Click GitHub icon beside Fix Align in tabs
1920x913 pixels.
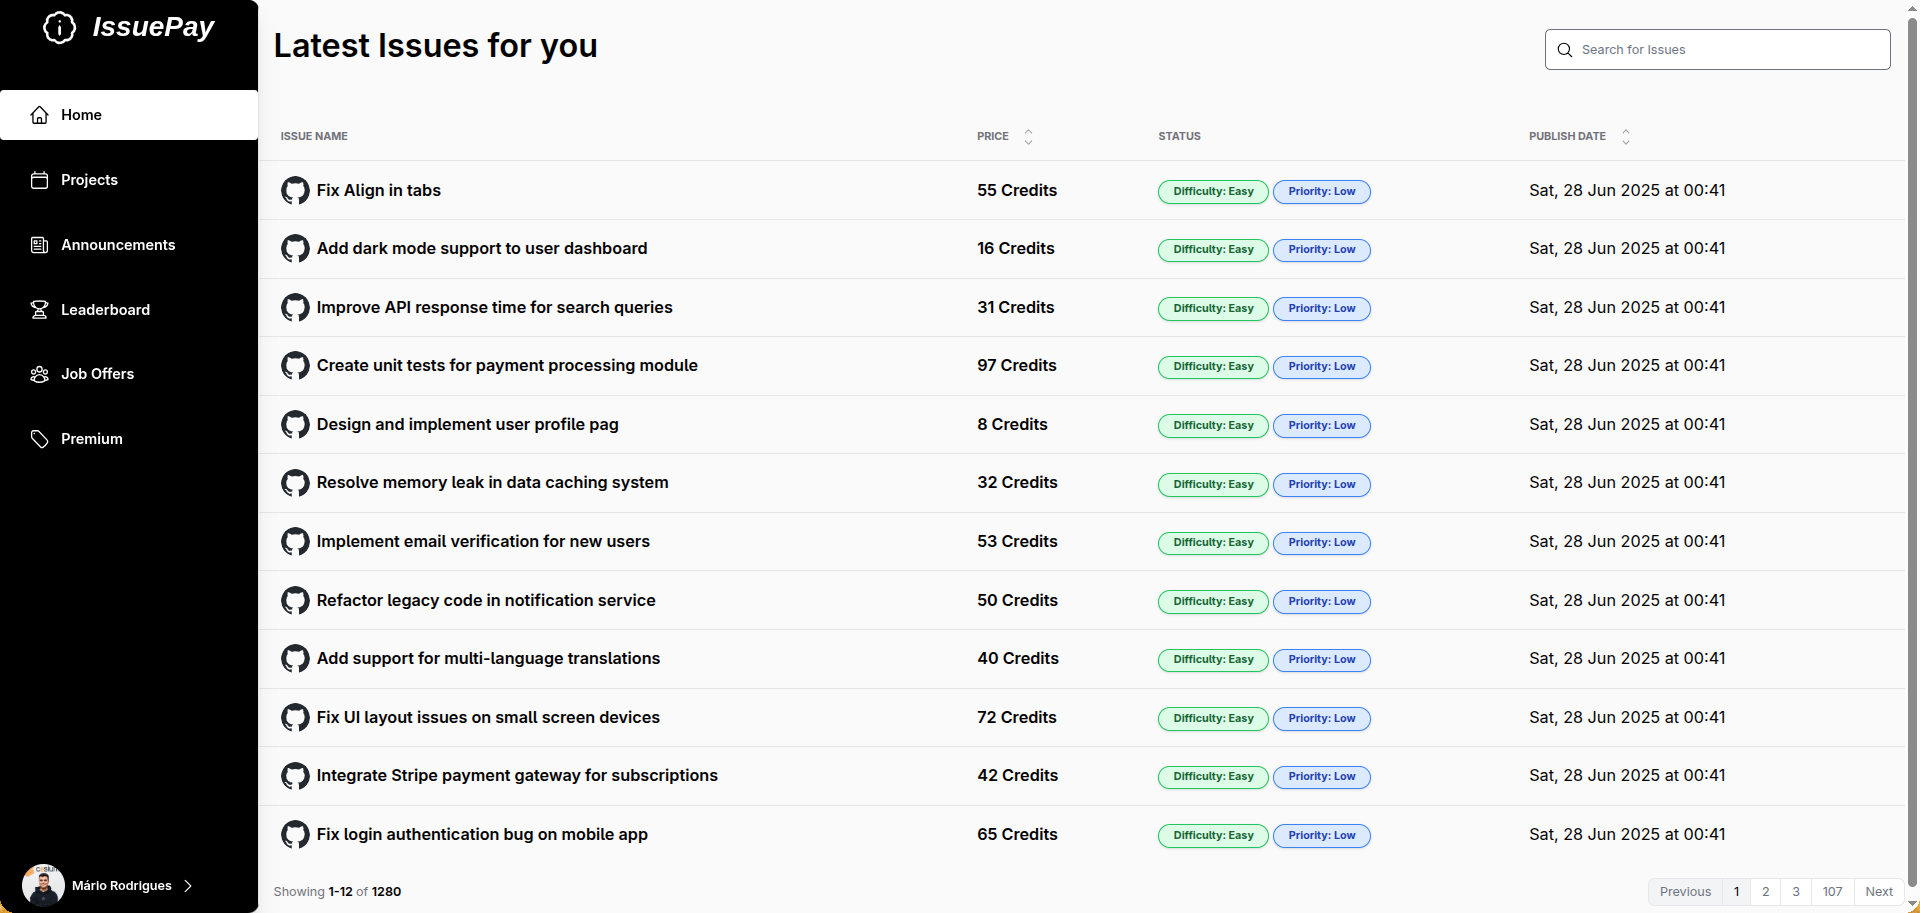(x=295, y=190)
